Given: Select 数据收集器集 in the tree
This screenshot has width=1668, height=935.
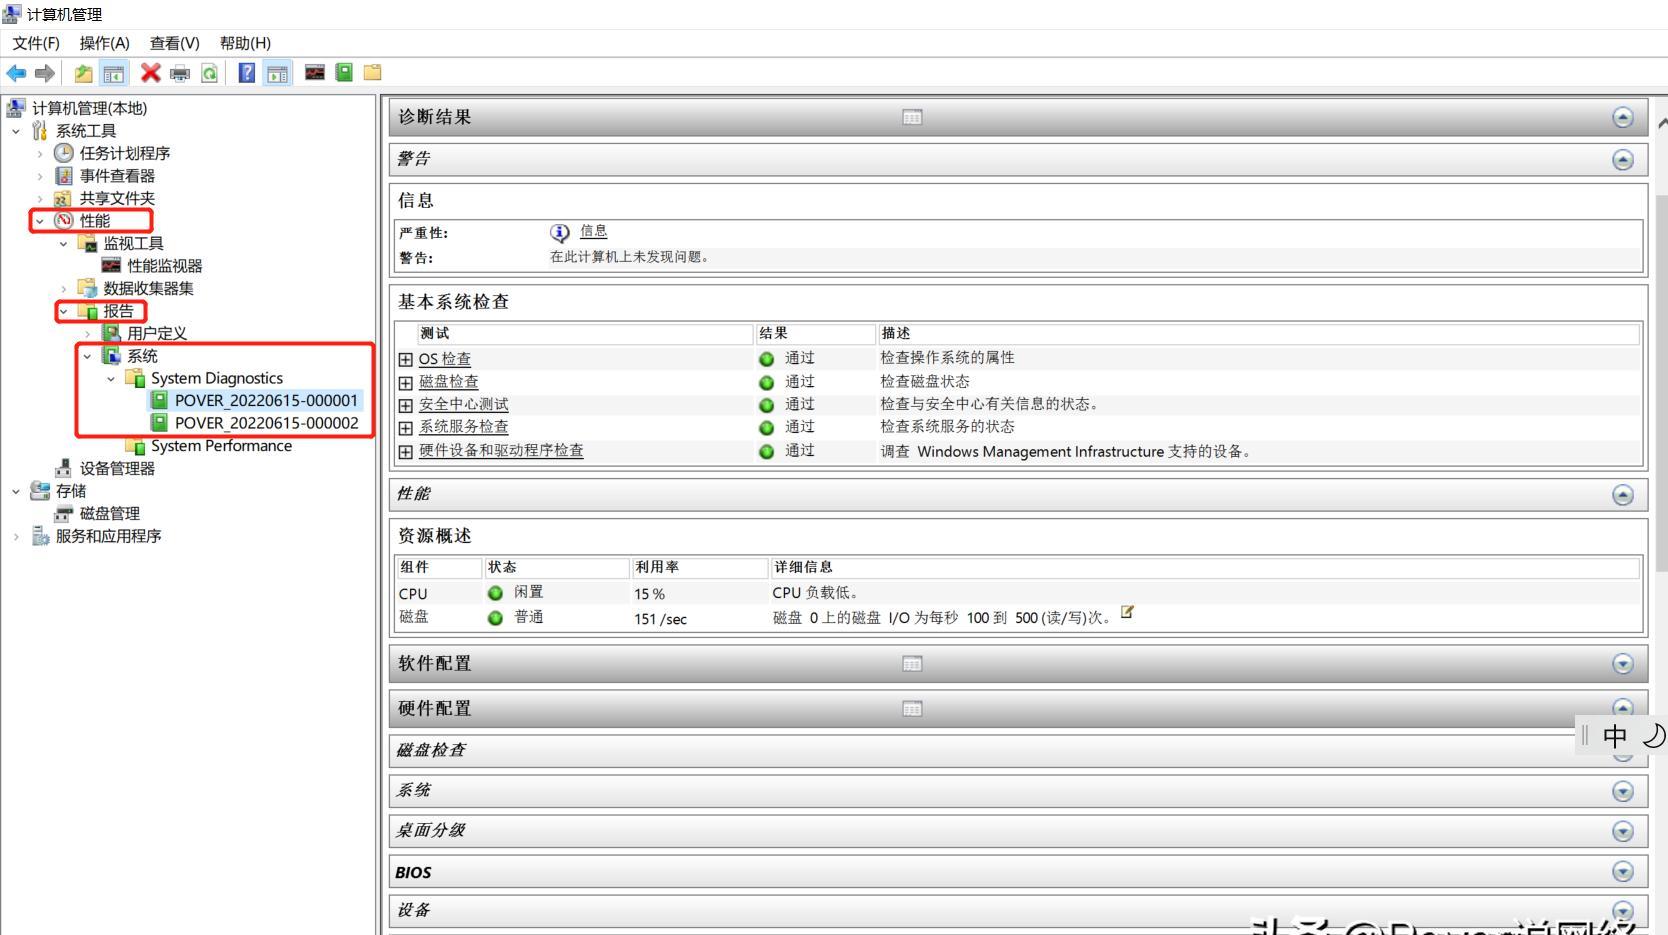Looking at the screenshot, I should [149, 288].
